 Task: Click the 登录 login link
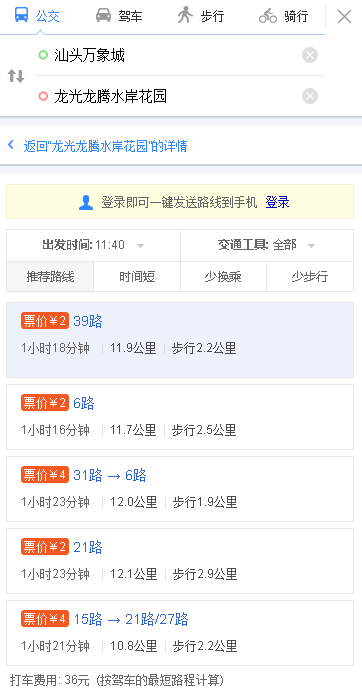277,203
